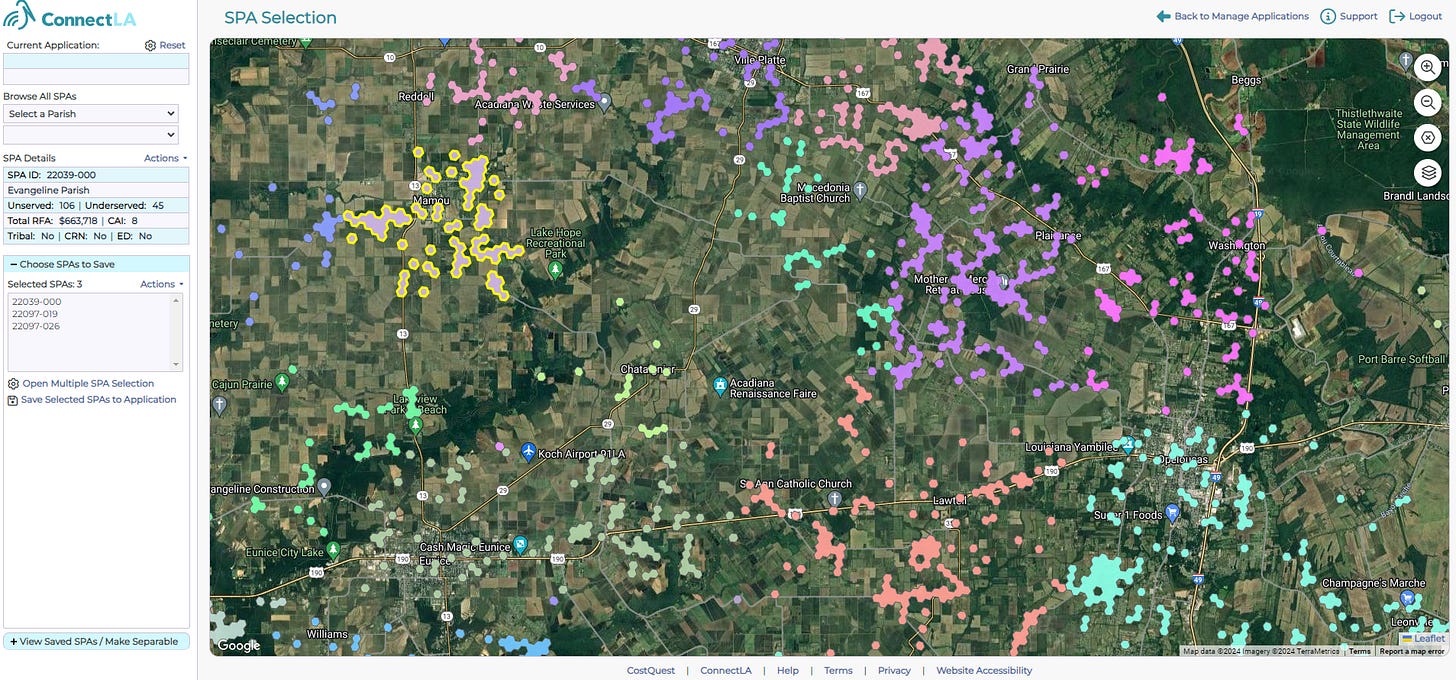
Task: Click the Acadiana Waste Services map pin
Action: coord(604,103)
